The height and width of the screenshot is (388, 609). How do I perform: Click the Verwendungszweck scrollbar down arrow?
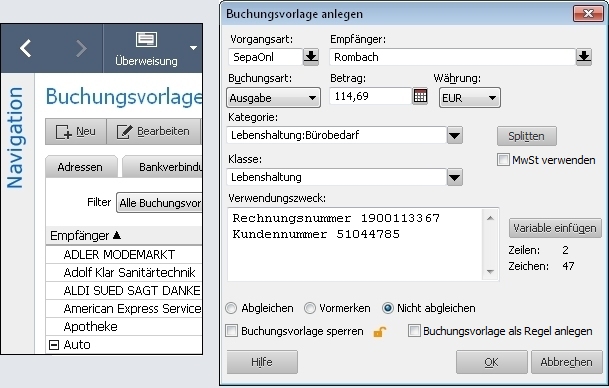tap(490, 271)
